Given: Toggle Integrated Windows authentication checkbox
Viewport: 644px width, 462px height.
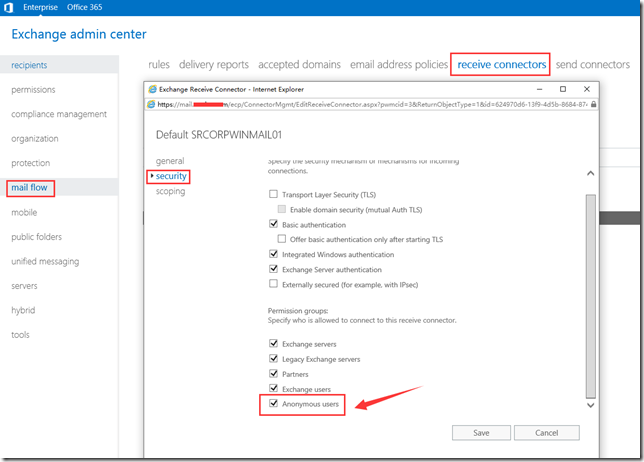Looking at the screenshot, I should click(273, 254).
